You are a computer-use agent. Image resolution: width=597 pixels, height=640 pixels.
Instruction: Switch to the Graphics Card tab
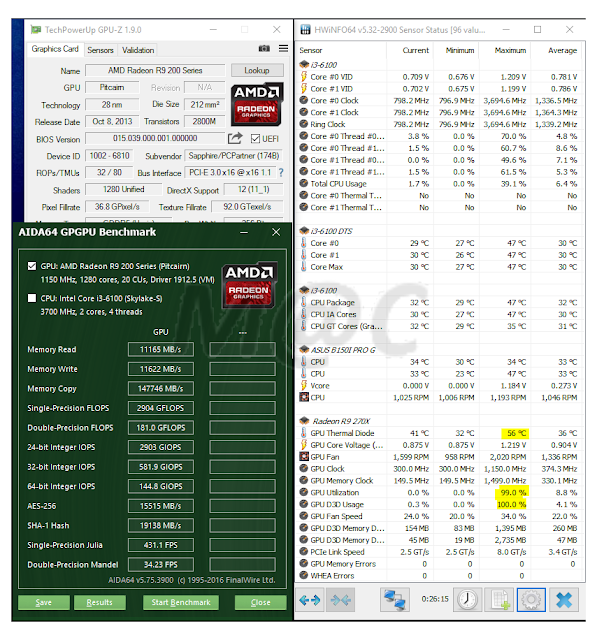[x=55, y=49]
